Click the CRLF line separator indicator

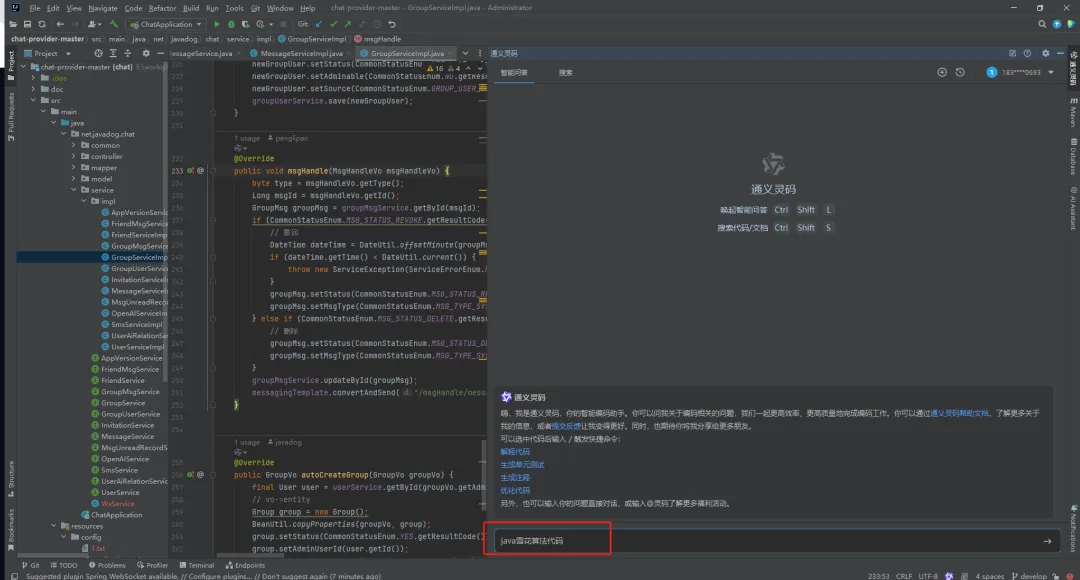[904, 576]
